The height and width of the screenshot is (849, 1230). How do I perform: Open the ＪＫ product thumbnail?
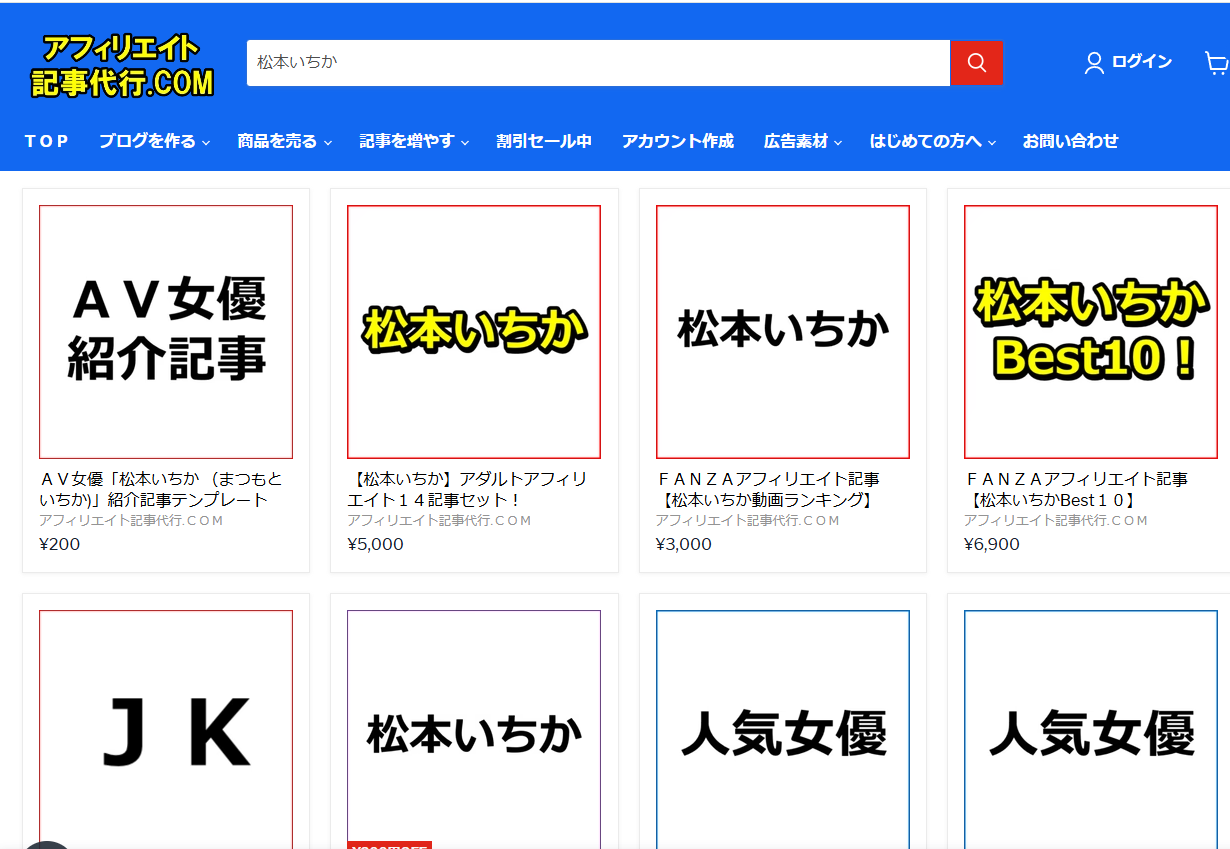point(166,729)
